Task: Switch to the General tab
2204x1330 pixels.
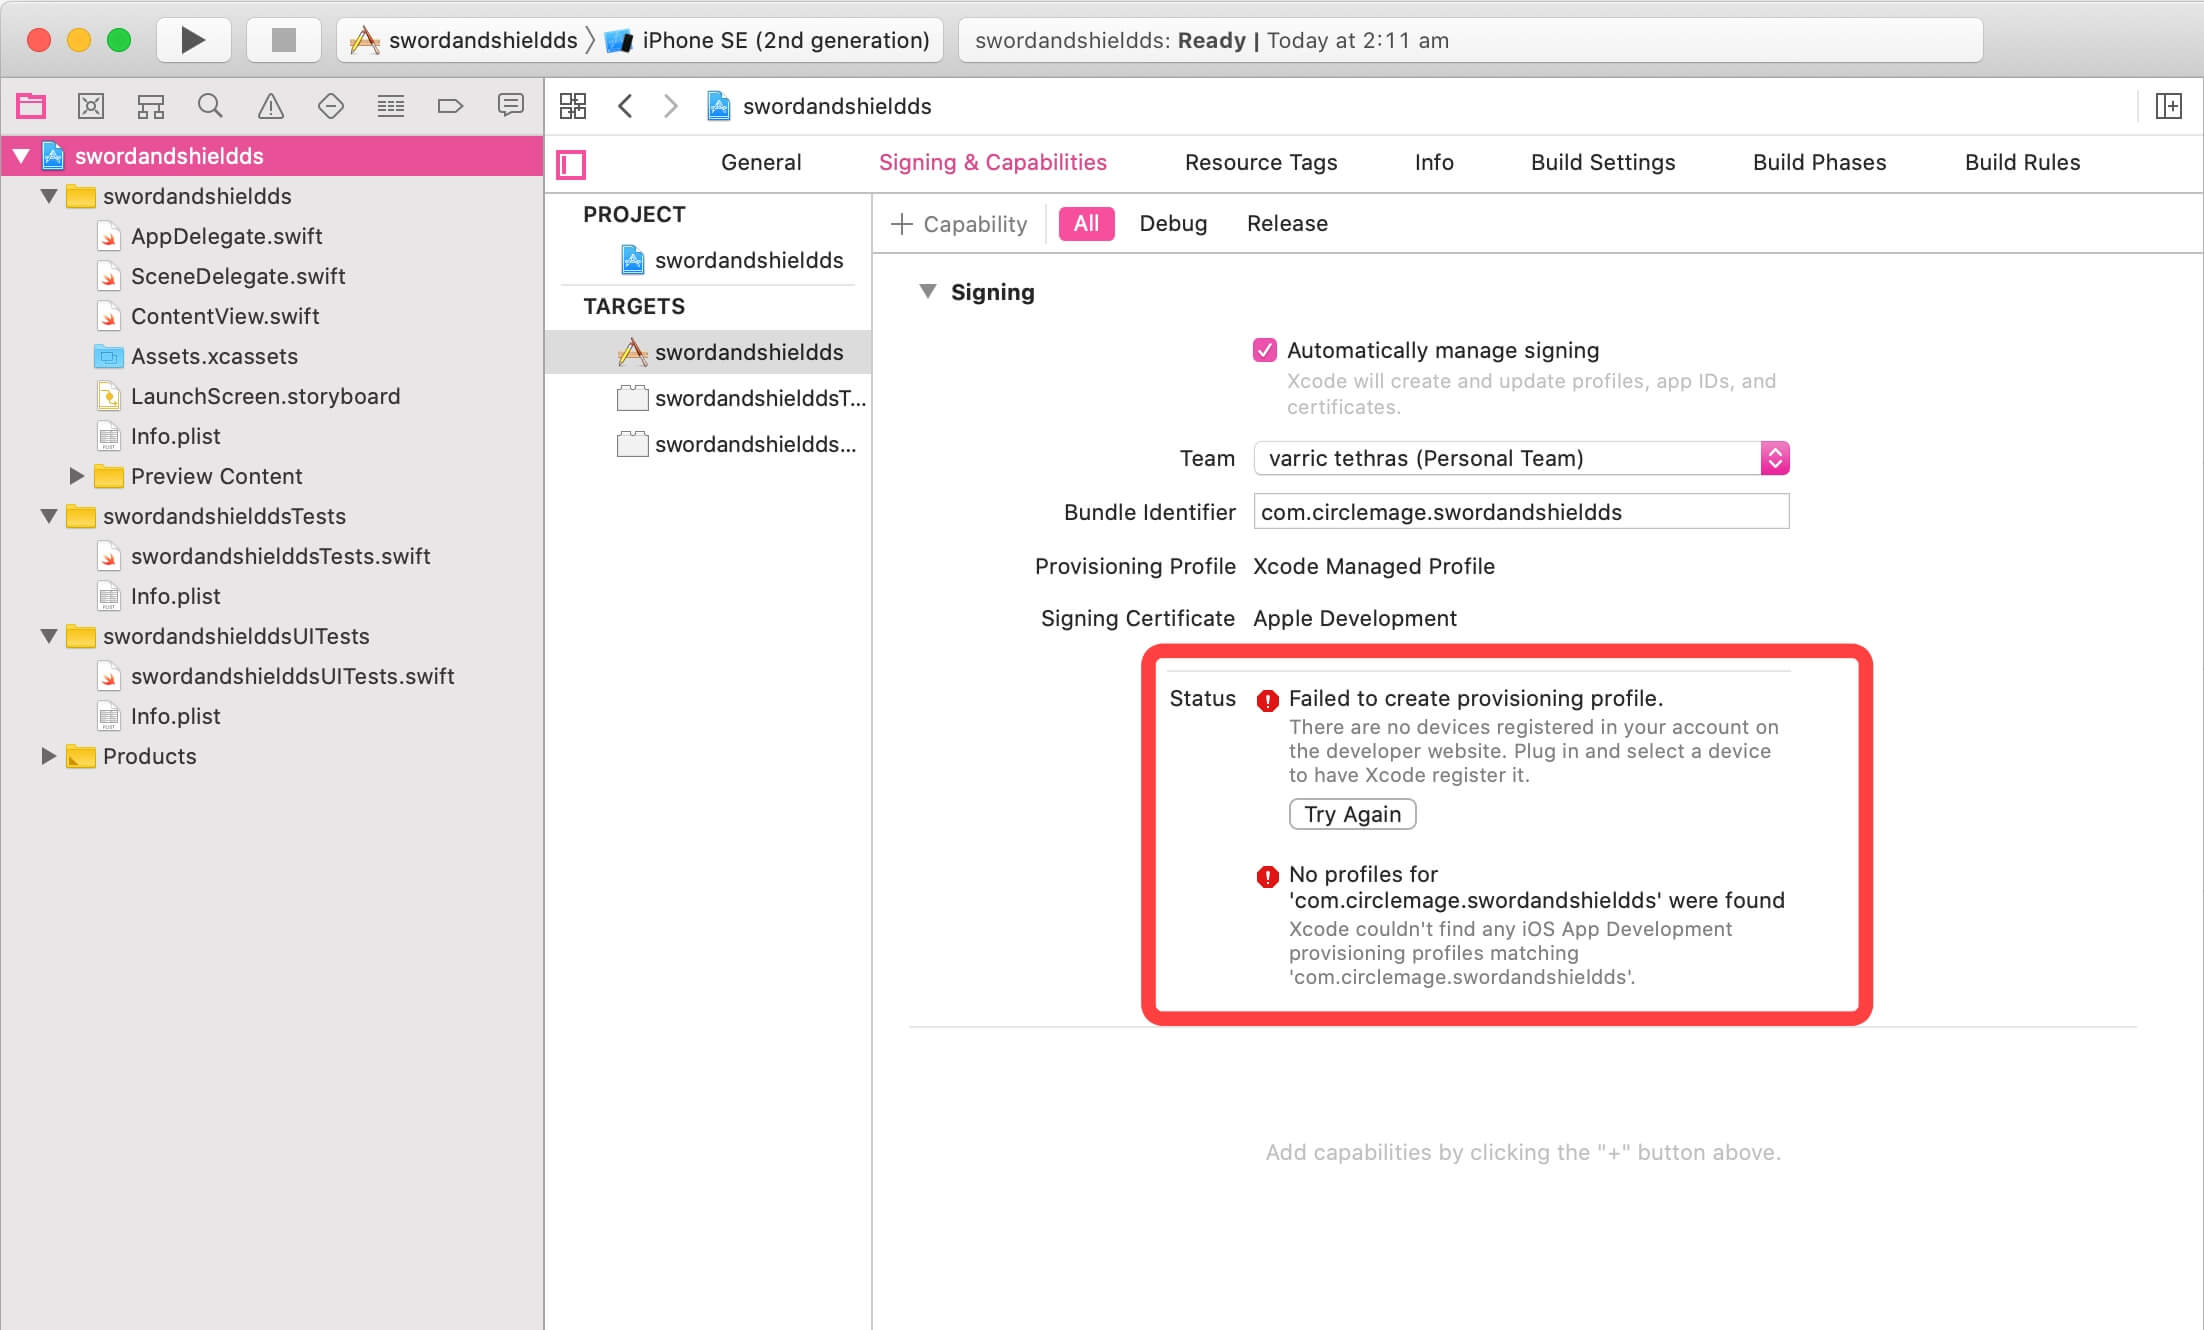Action: [x=761, y=162]
